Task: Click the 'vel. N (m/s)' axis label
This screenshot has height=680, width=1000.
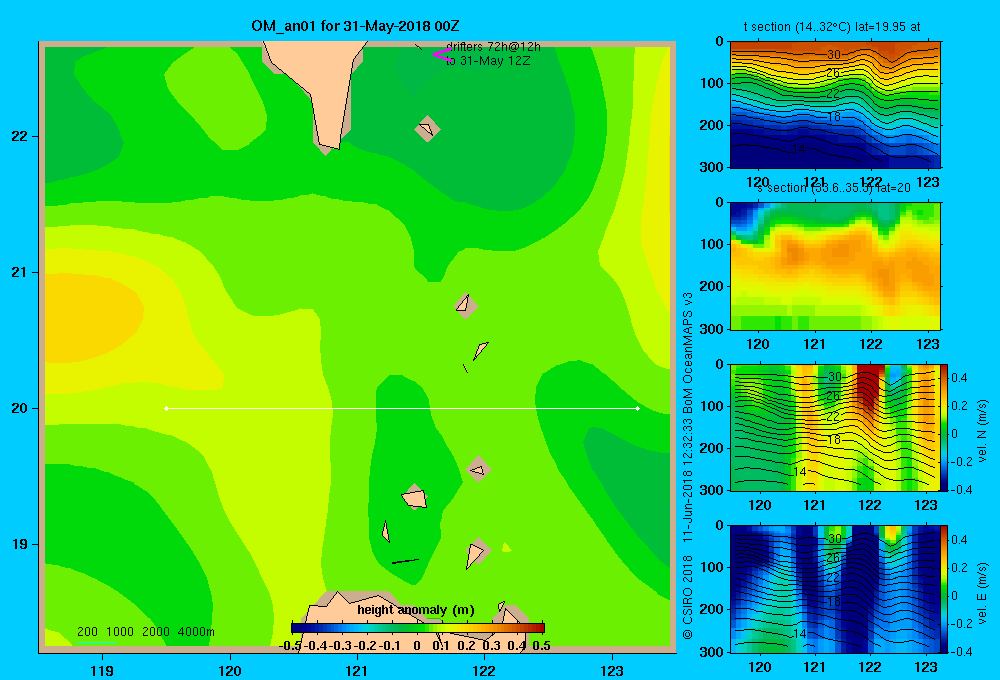Action: (982, 431)
